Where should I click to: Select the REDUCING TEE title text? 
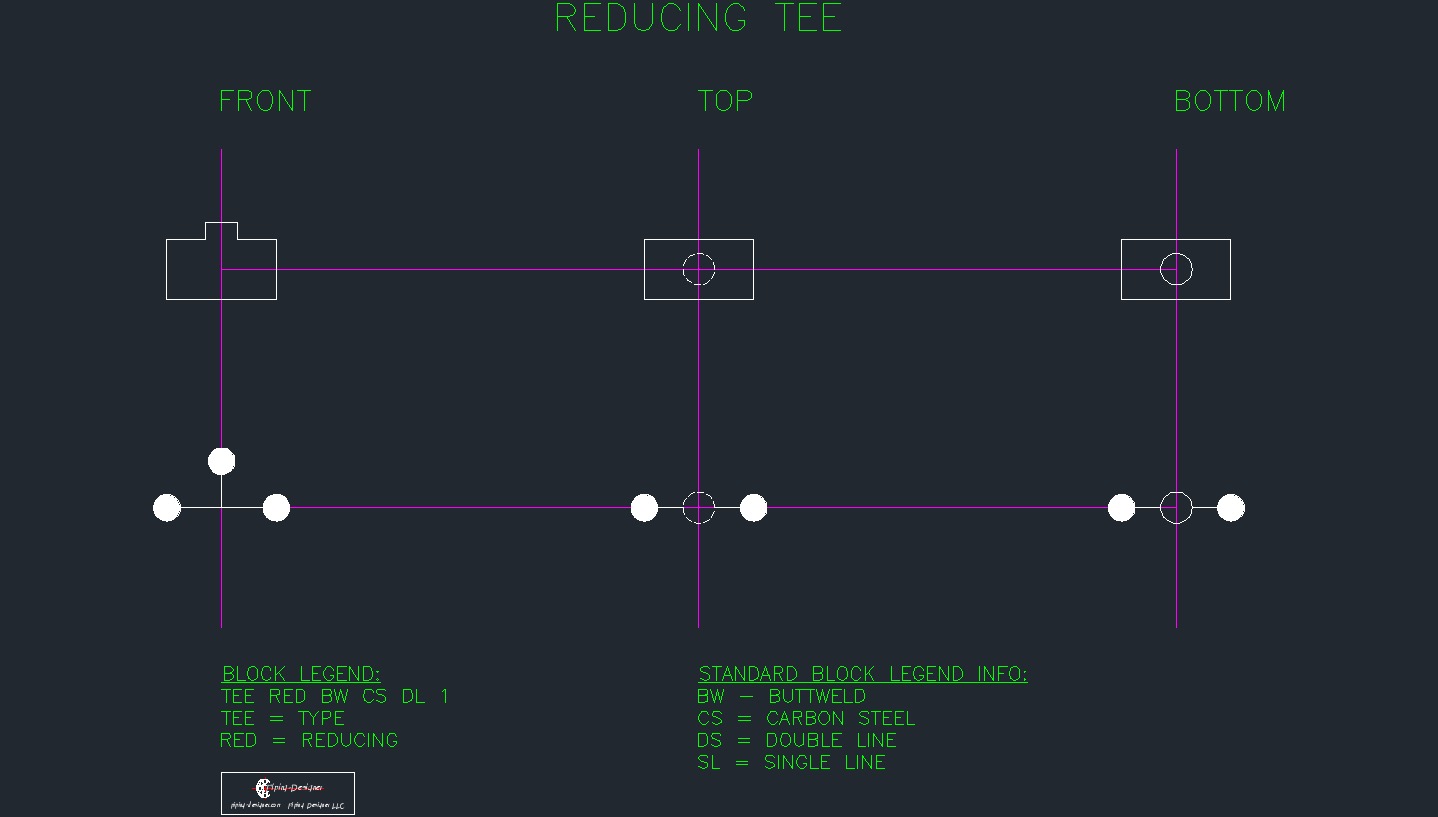click(698, 19)
